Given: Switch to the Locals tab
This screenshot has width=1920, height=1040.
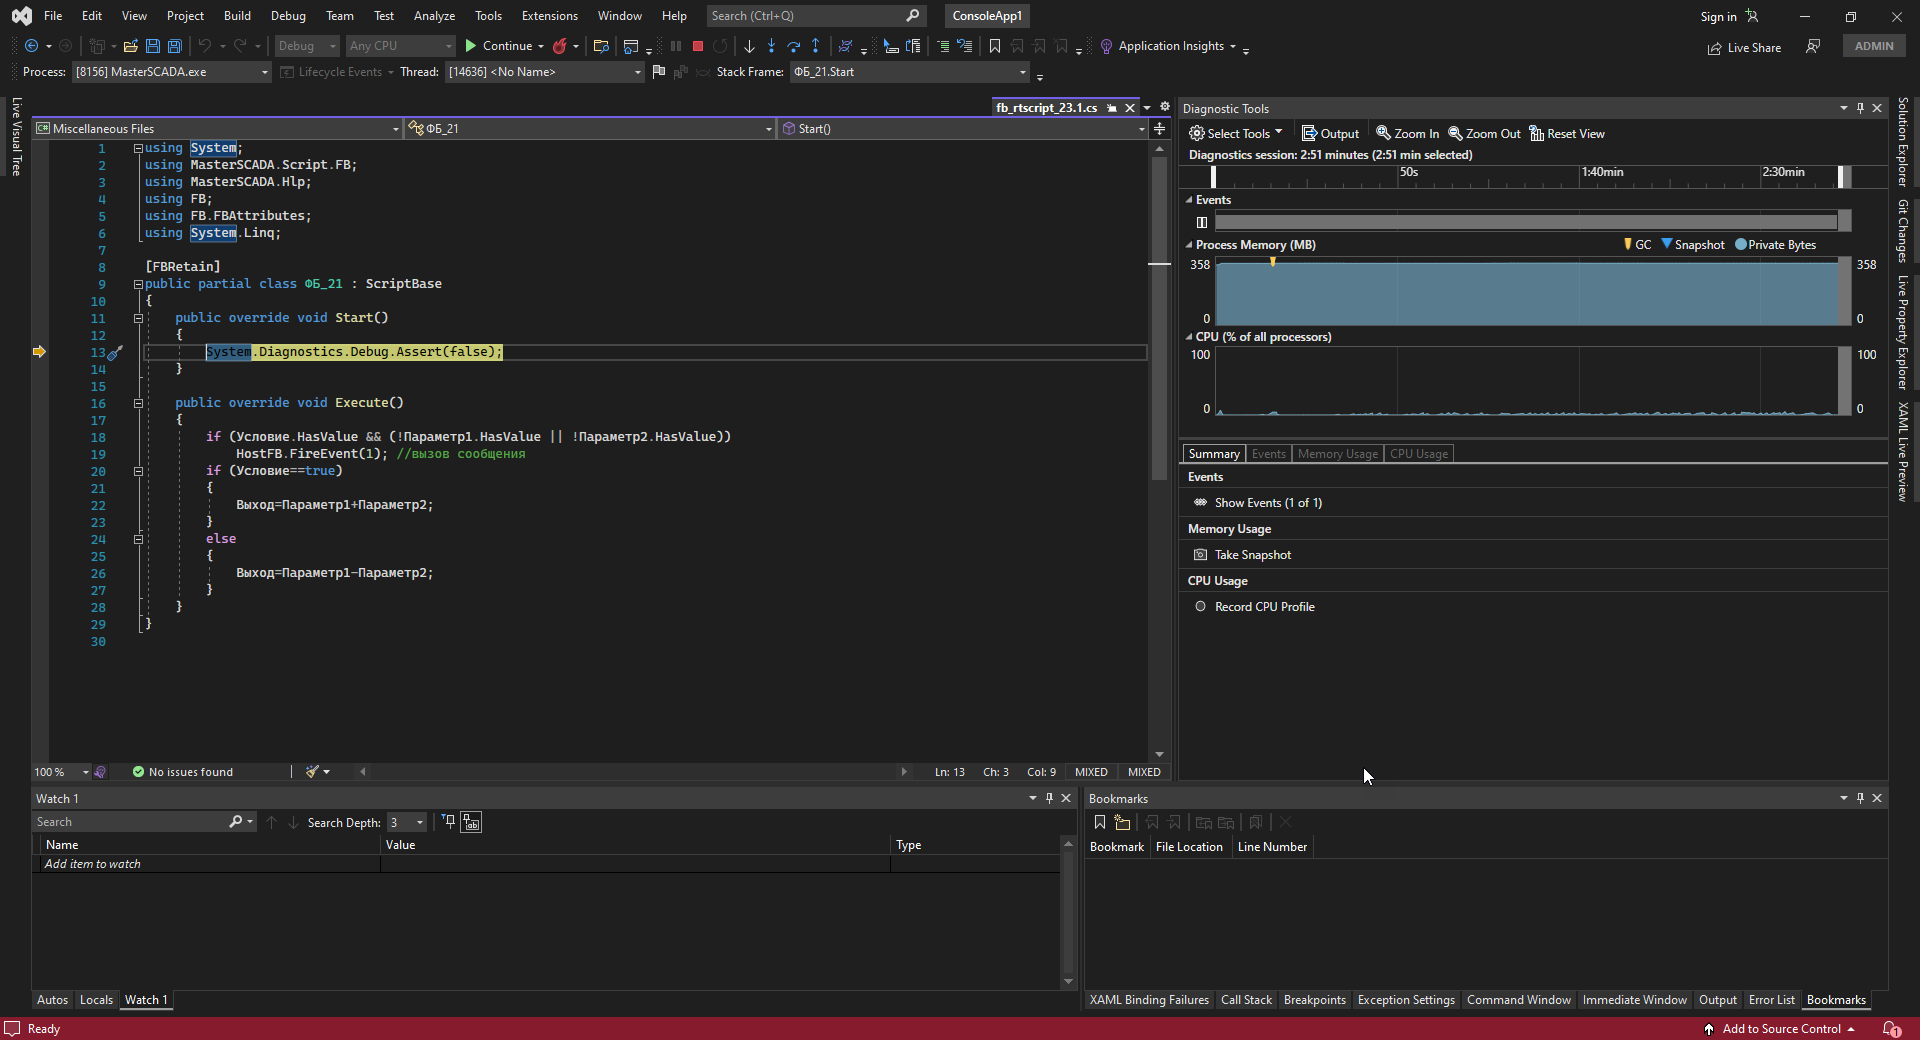Looking at the screenshot, I should [x=96, y=1000].
